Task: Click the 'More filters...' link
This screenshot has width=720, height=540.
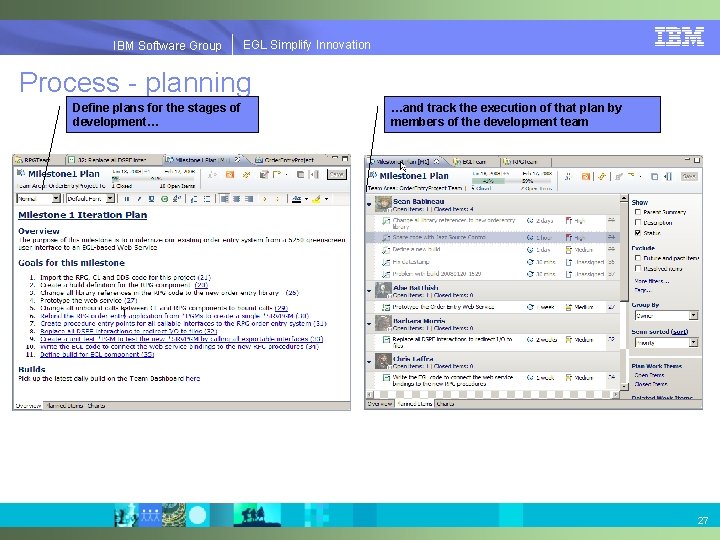Action: [x=652, y=281]
